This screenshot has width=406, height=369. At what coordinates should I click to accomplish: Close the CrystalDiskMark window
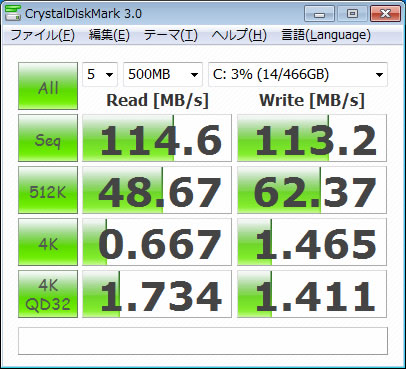tap(385, 14)
